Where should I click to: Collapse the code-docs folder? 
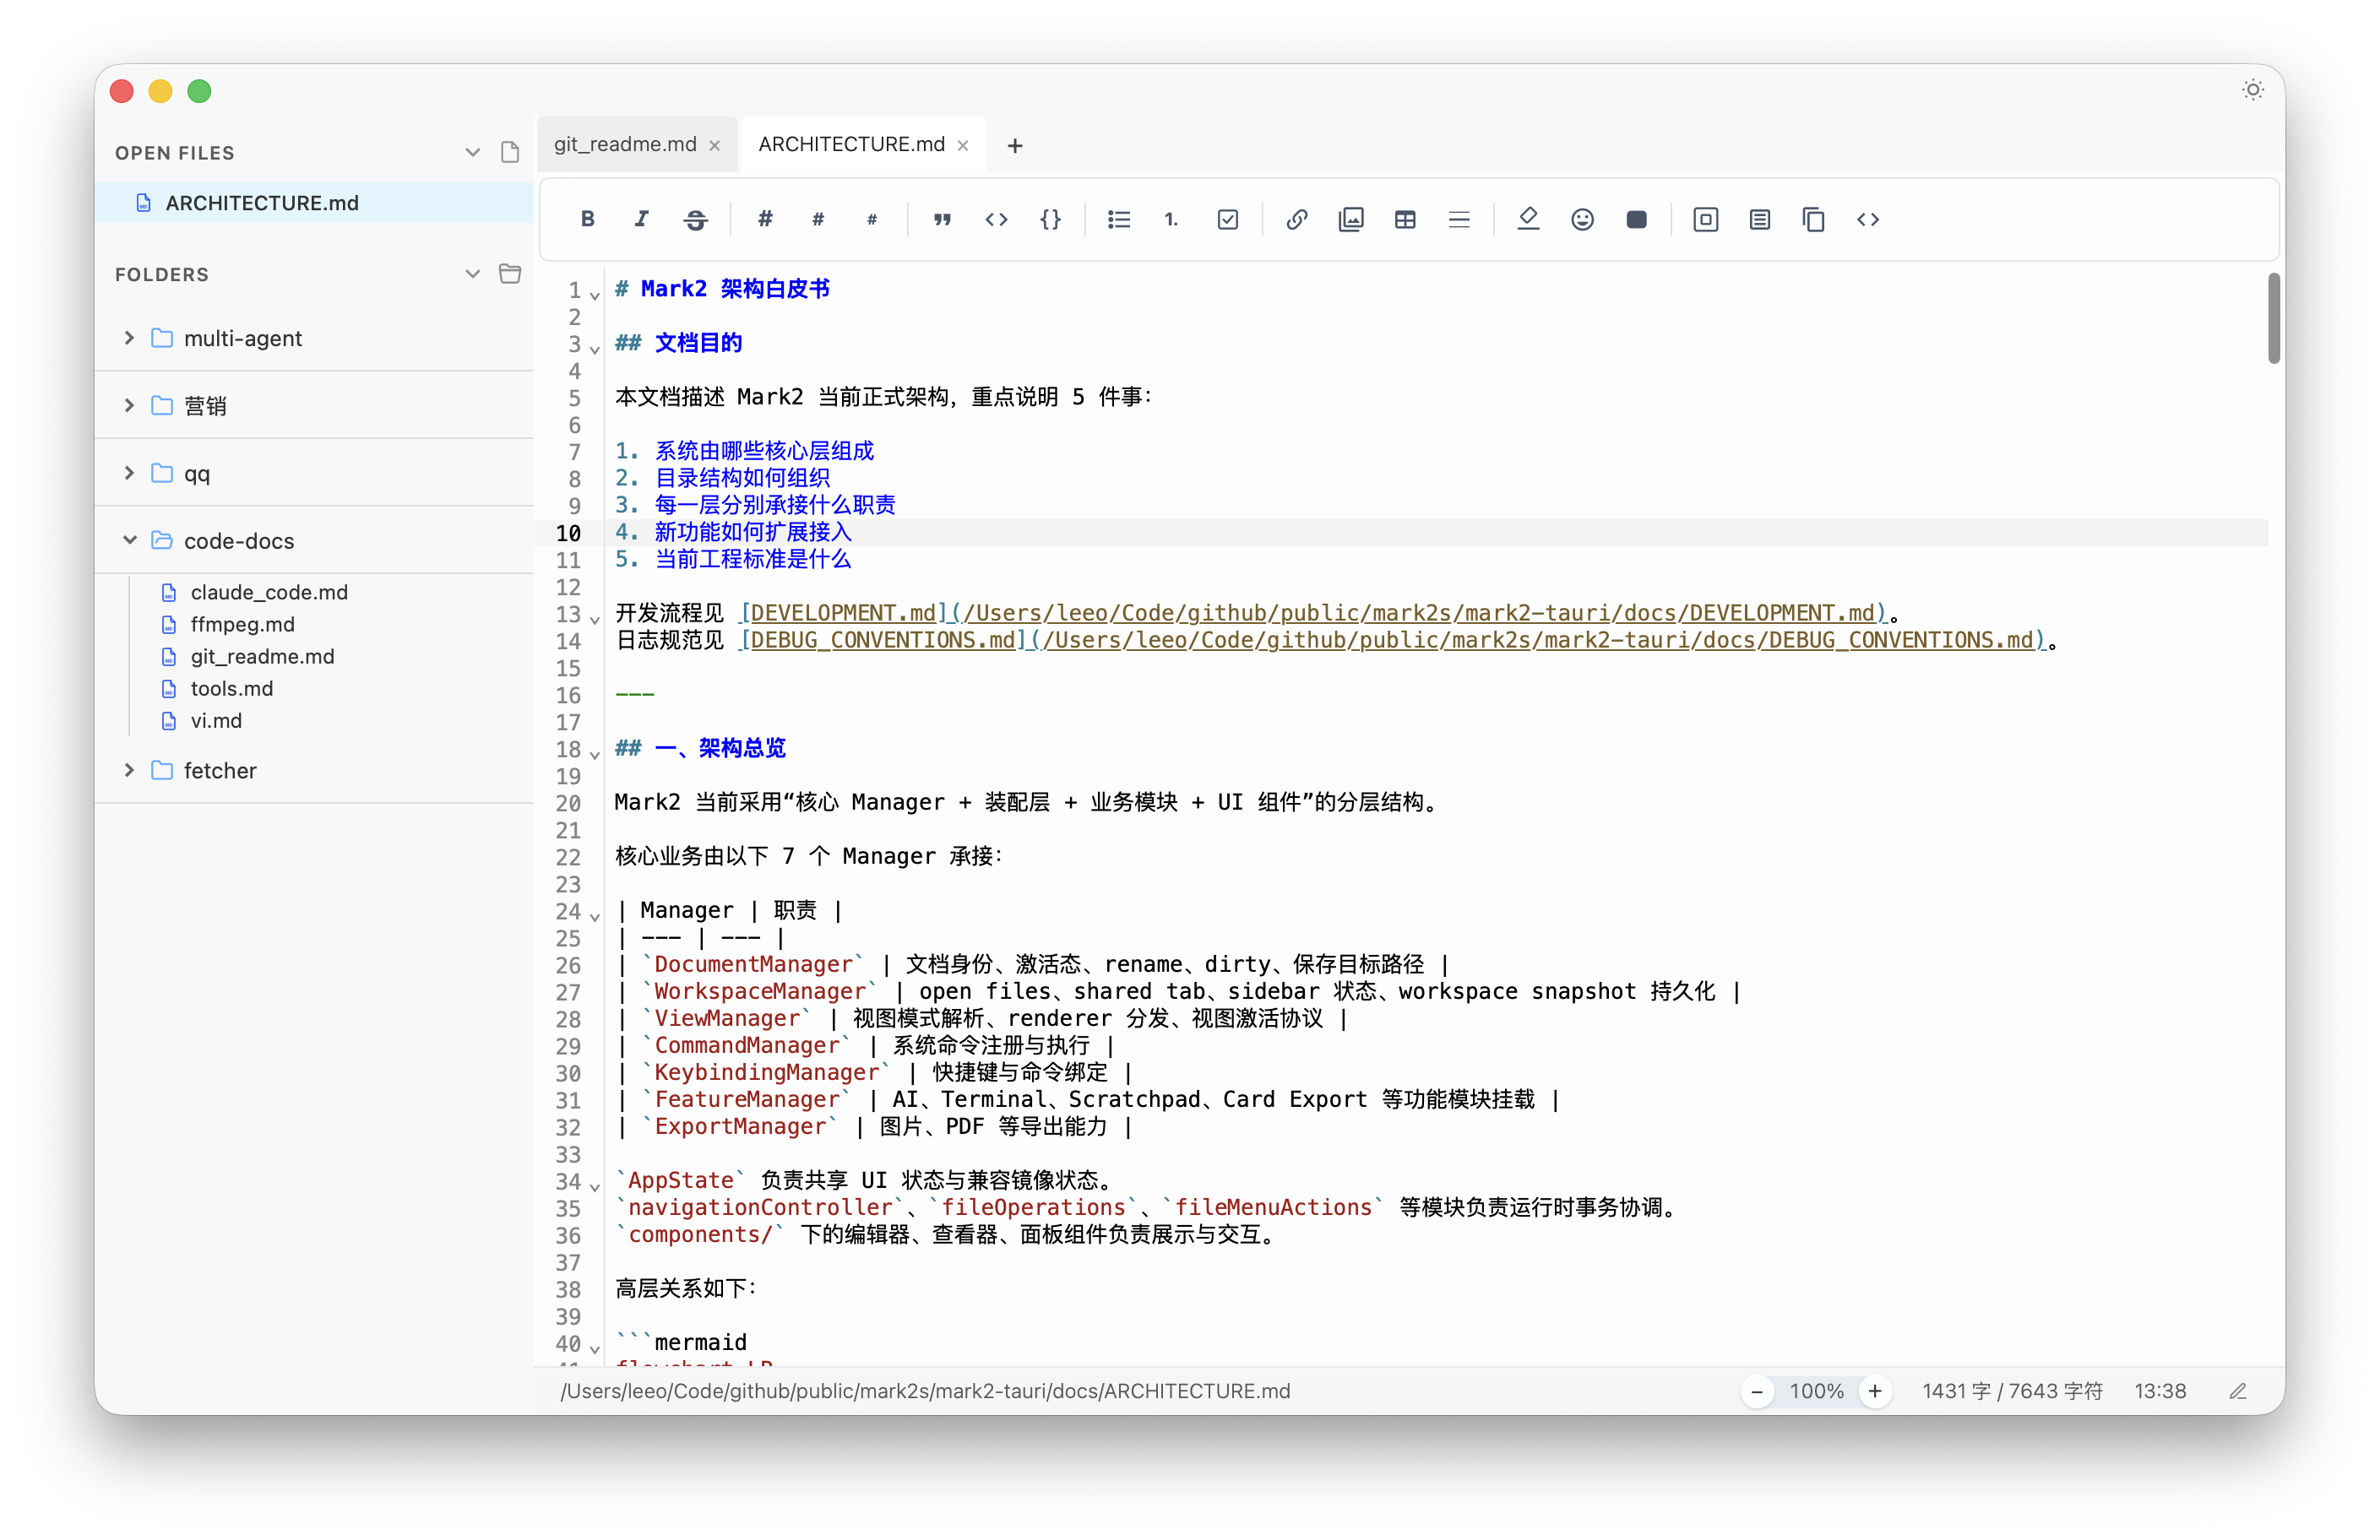coord(129,540)
